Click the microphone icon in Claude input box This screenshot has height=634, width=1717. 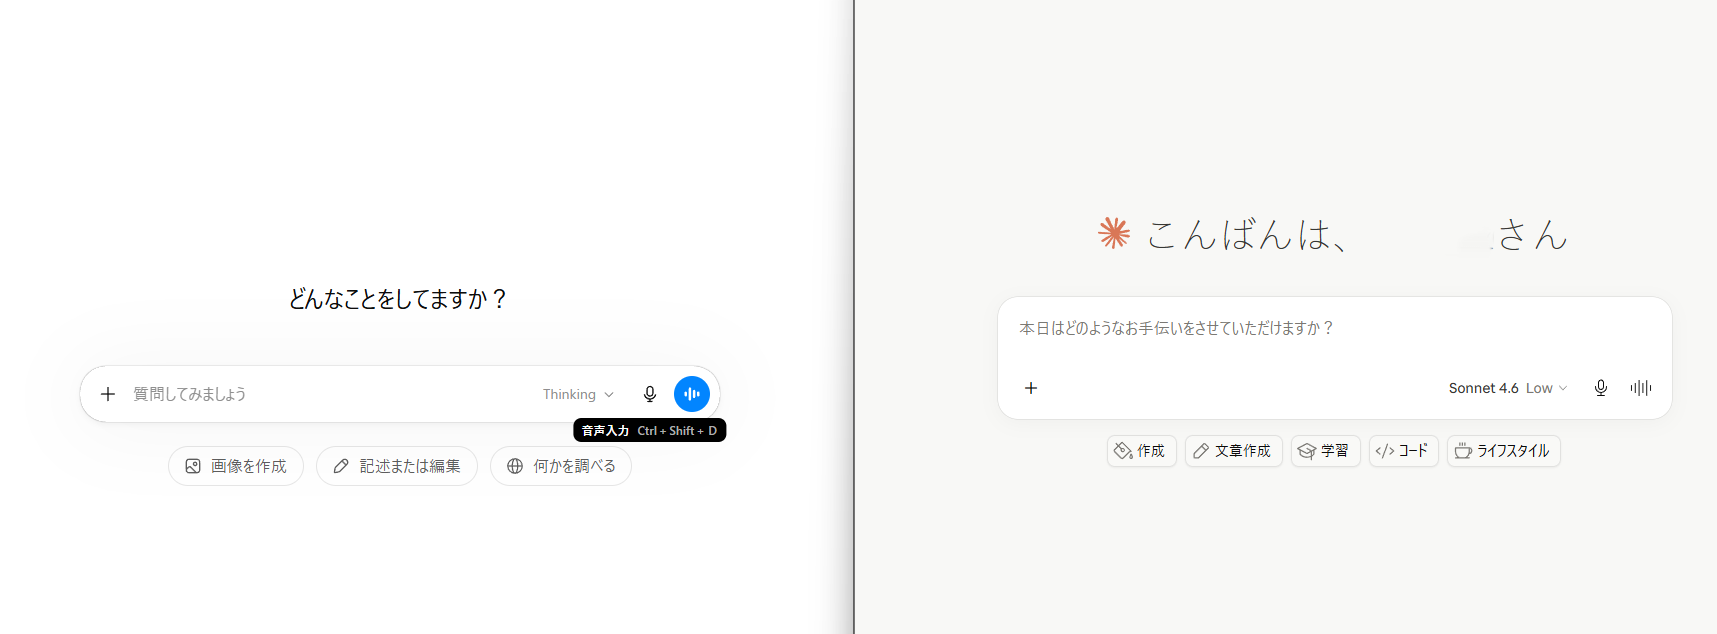1601,388
